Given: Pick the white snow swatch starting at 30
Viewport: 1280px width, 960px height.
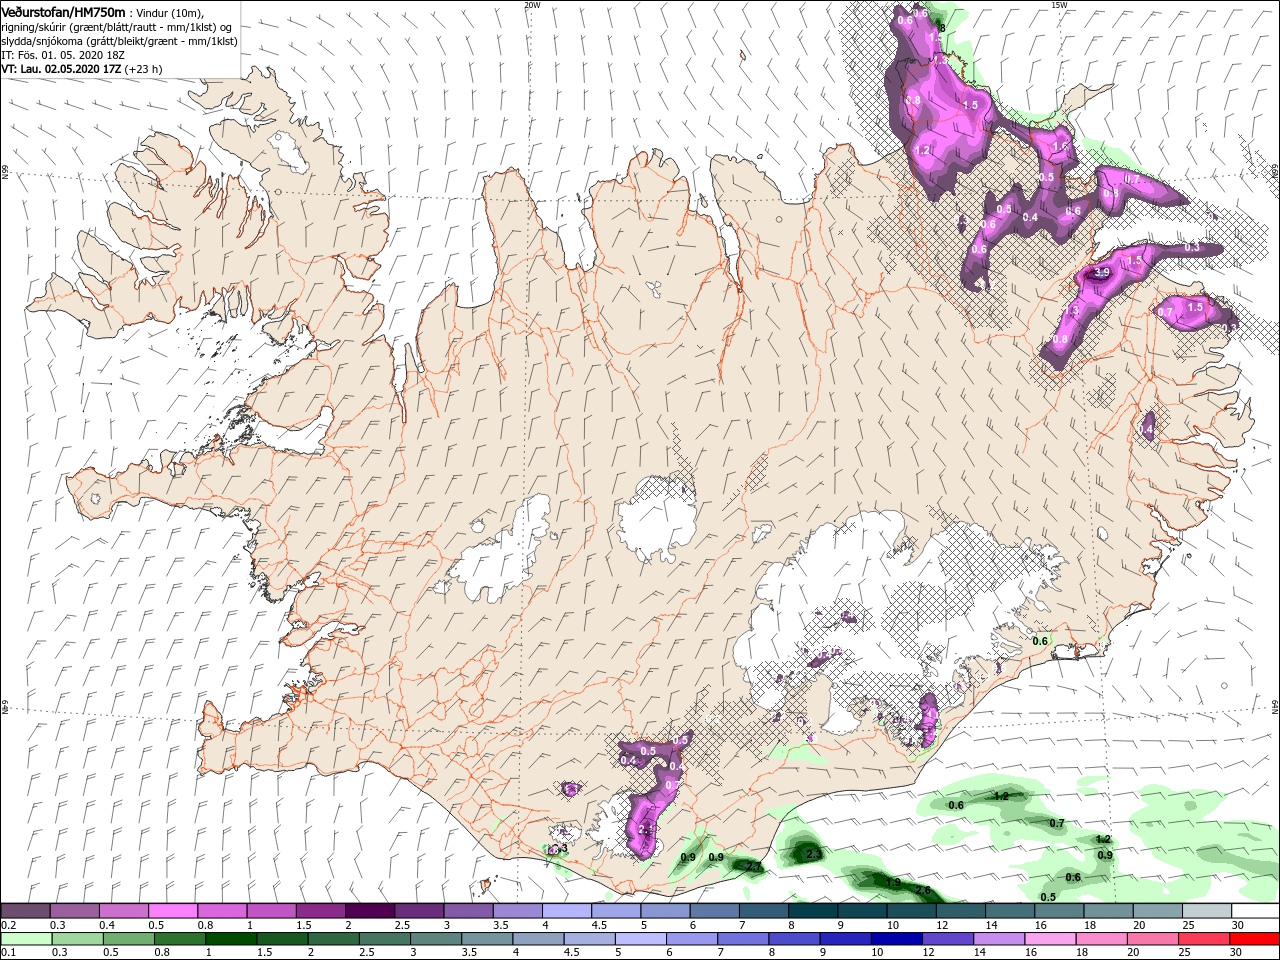Looking at the screenshot, I should pyautogui.click(x=1255, y=911).
